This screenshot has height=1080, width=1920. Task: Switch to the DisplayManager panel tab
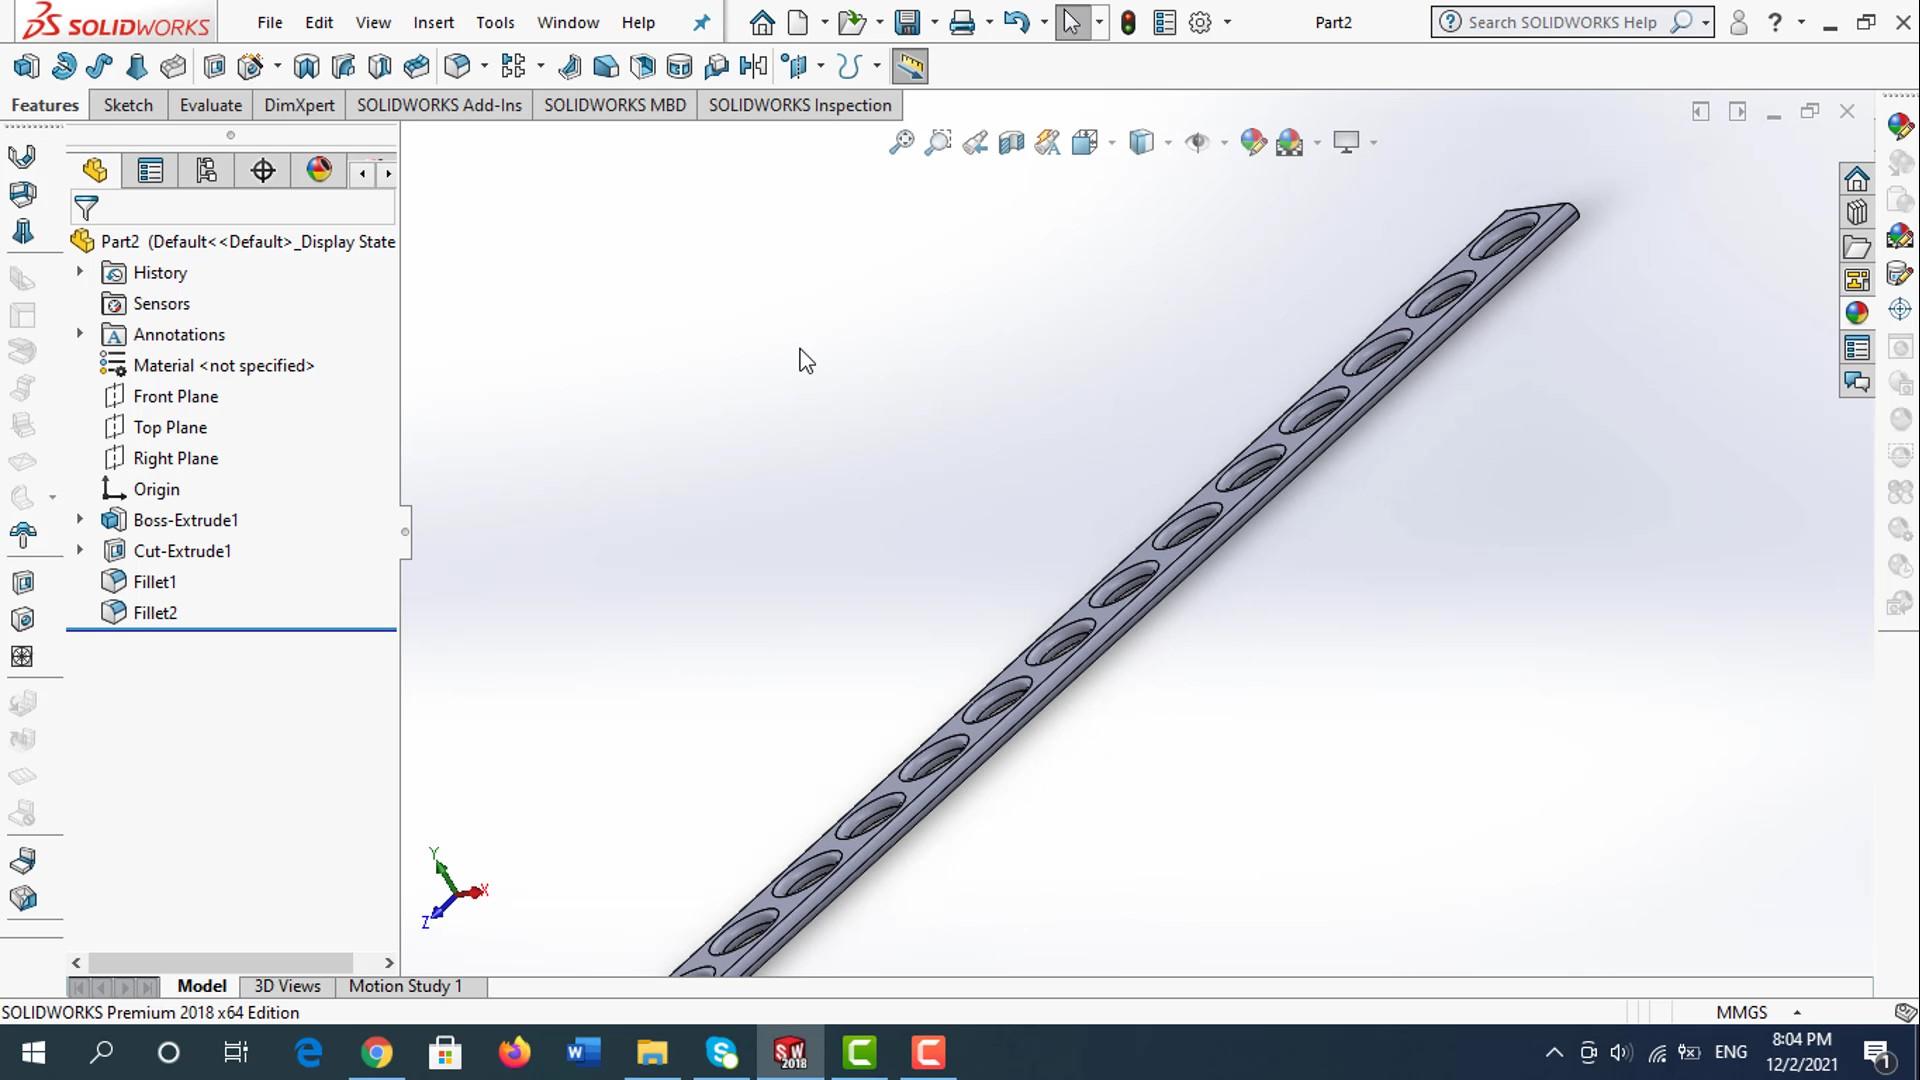coord(318,170)
